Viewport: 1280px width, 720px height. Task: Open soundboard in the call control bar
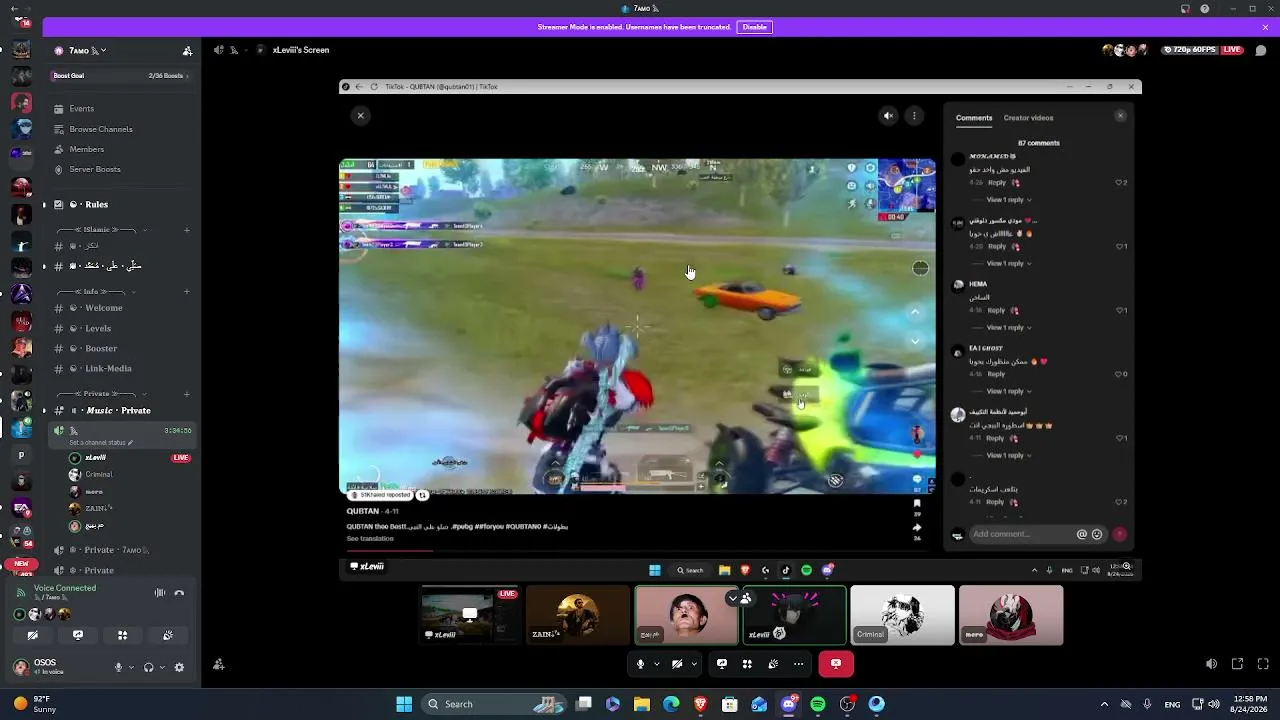[x=773, y=663]
